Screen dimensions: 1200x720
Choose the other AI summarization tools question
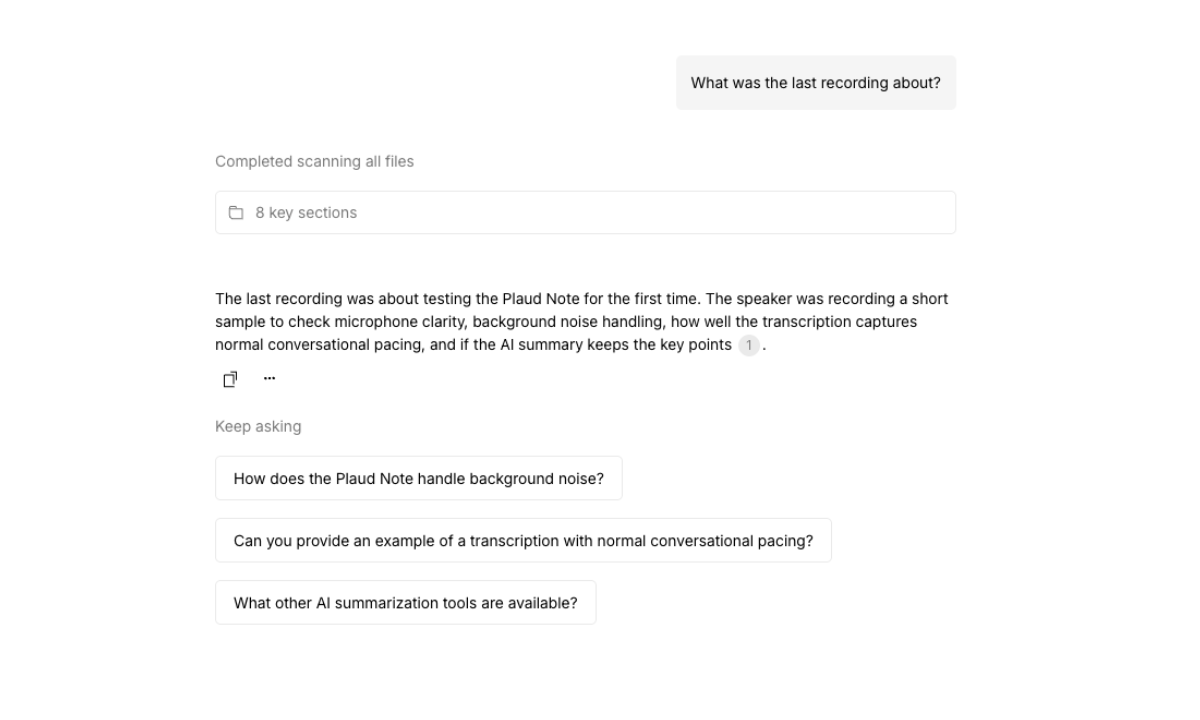click(405, 603)
